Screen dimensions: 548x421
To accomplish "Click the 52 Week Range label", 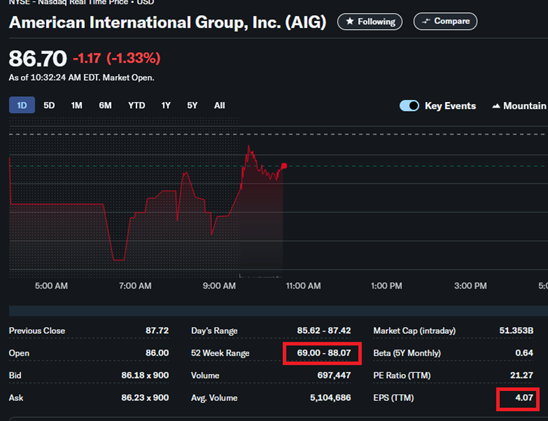I will [x=220, y=353].
